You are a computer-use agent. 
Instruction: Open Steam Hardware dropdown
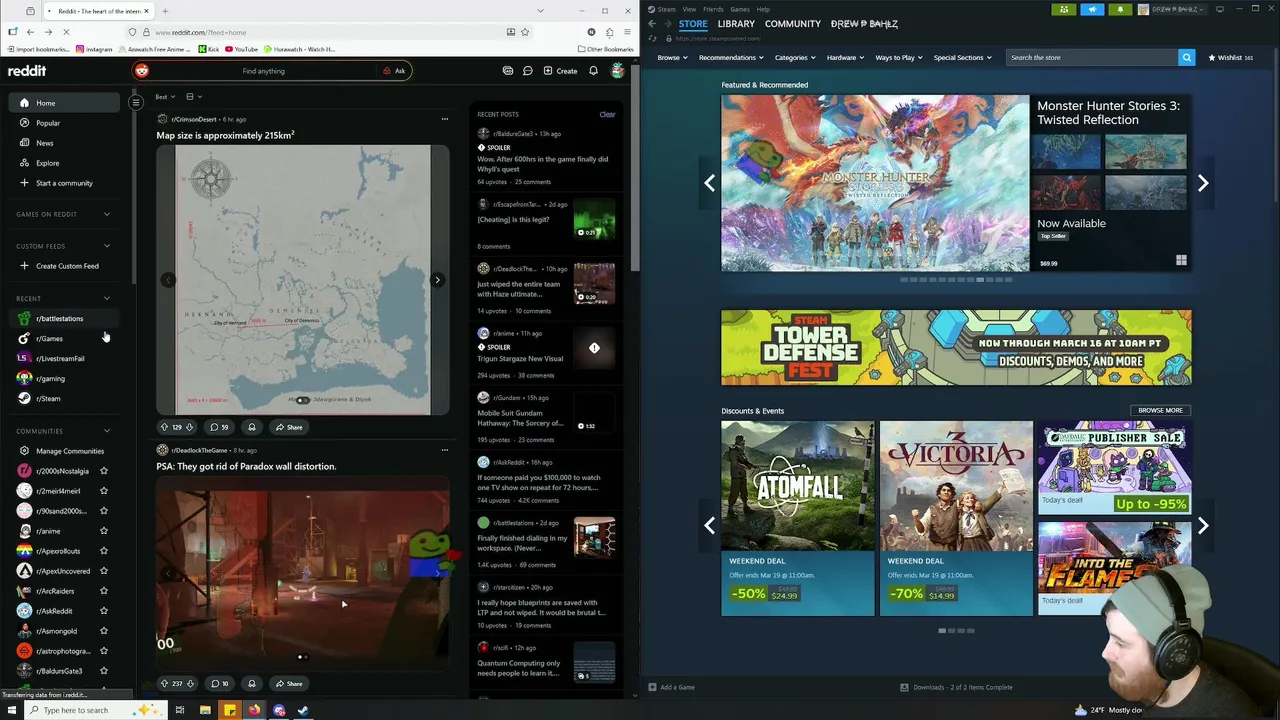(845, 57)
